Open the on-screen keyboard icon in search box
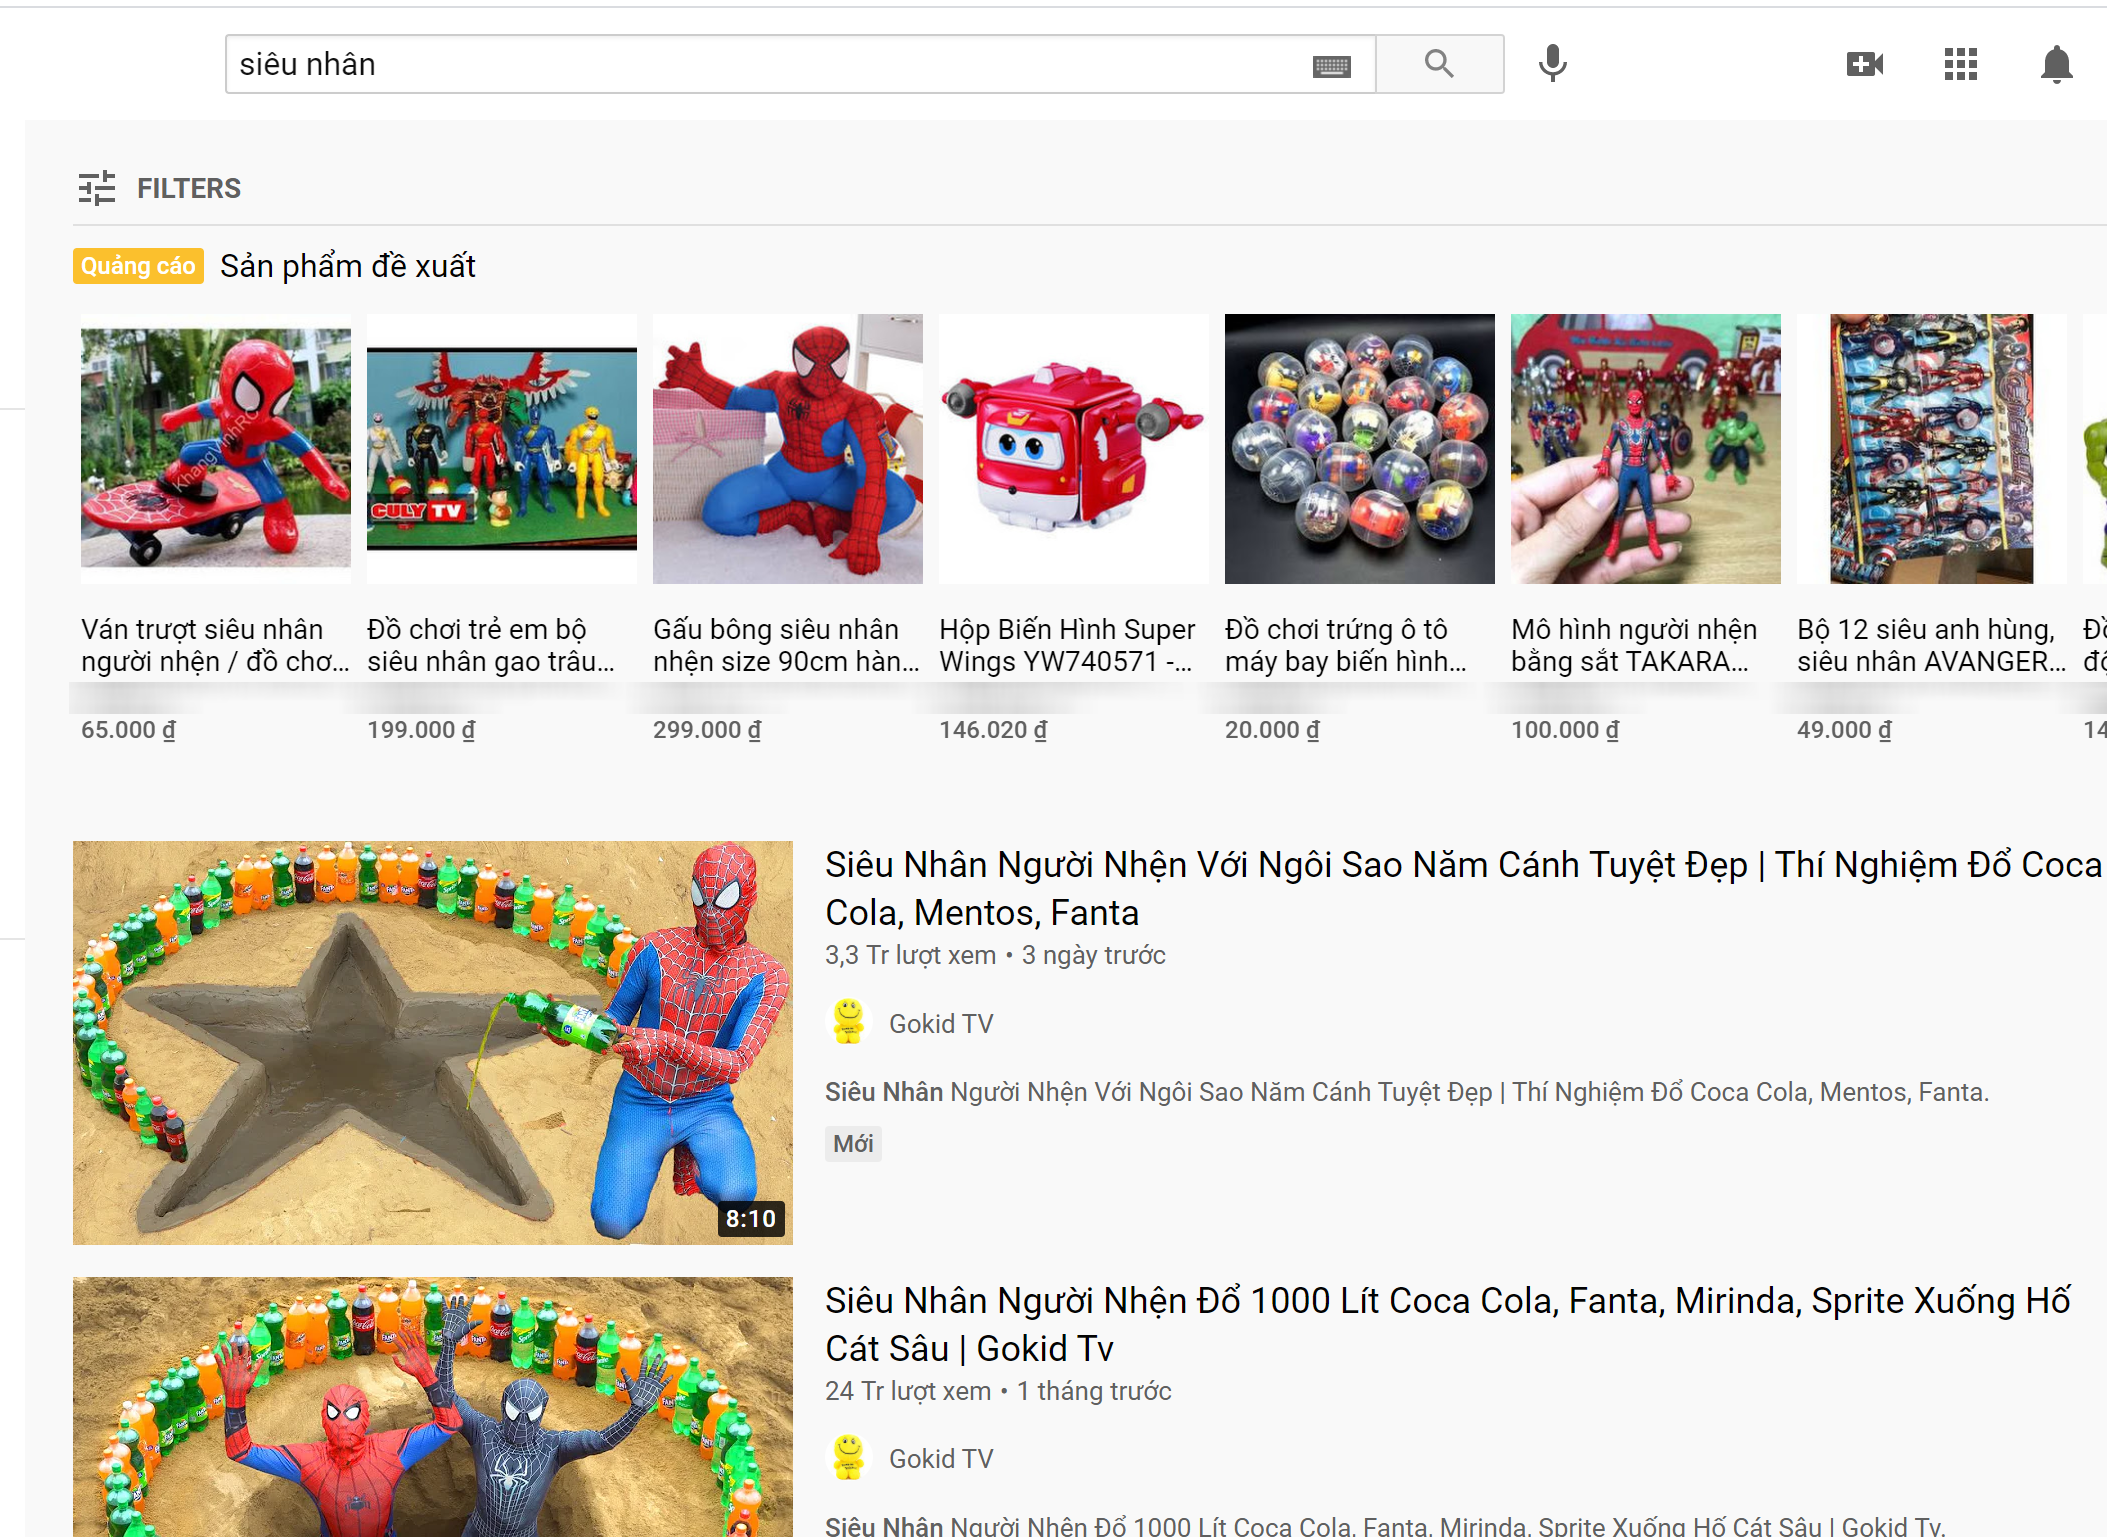Viewport: 2107px width, 1537px height. (x=1331, y=66)
